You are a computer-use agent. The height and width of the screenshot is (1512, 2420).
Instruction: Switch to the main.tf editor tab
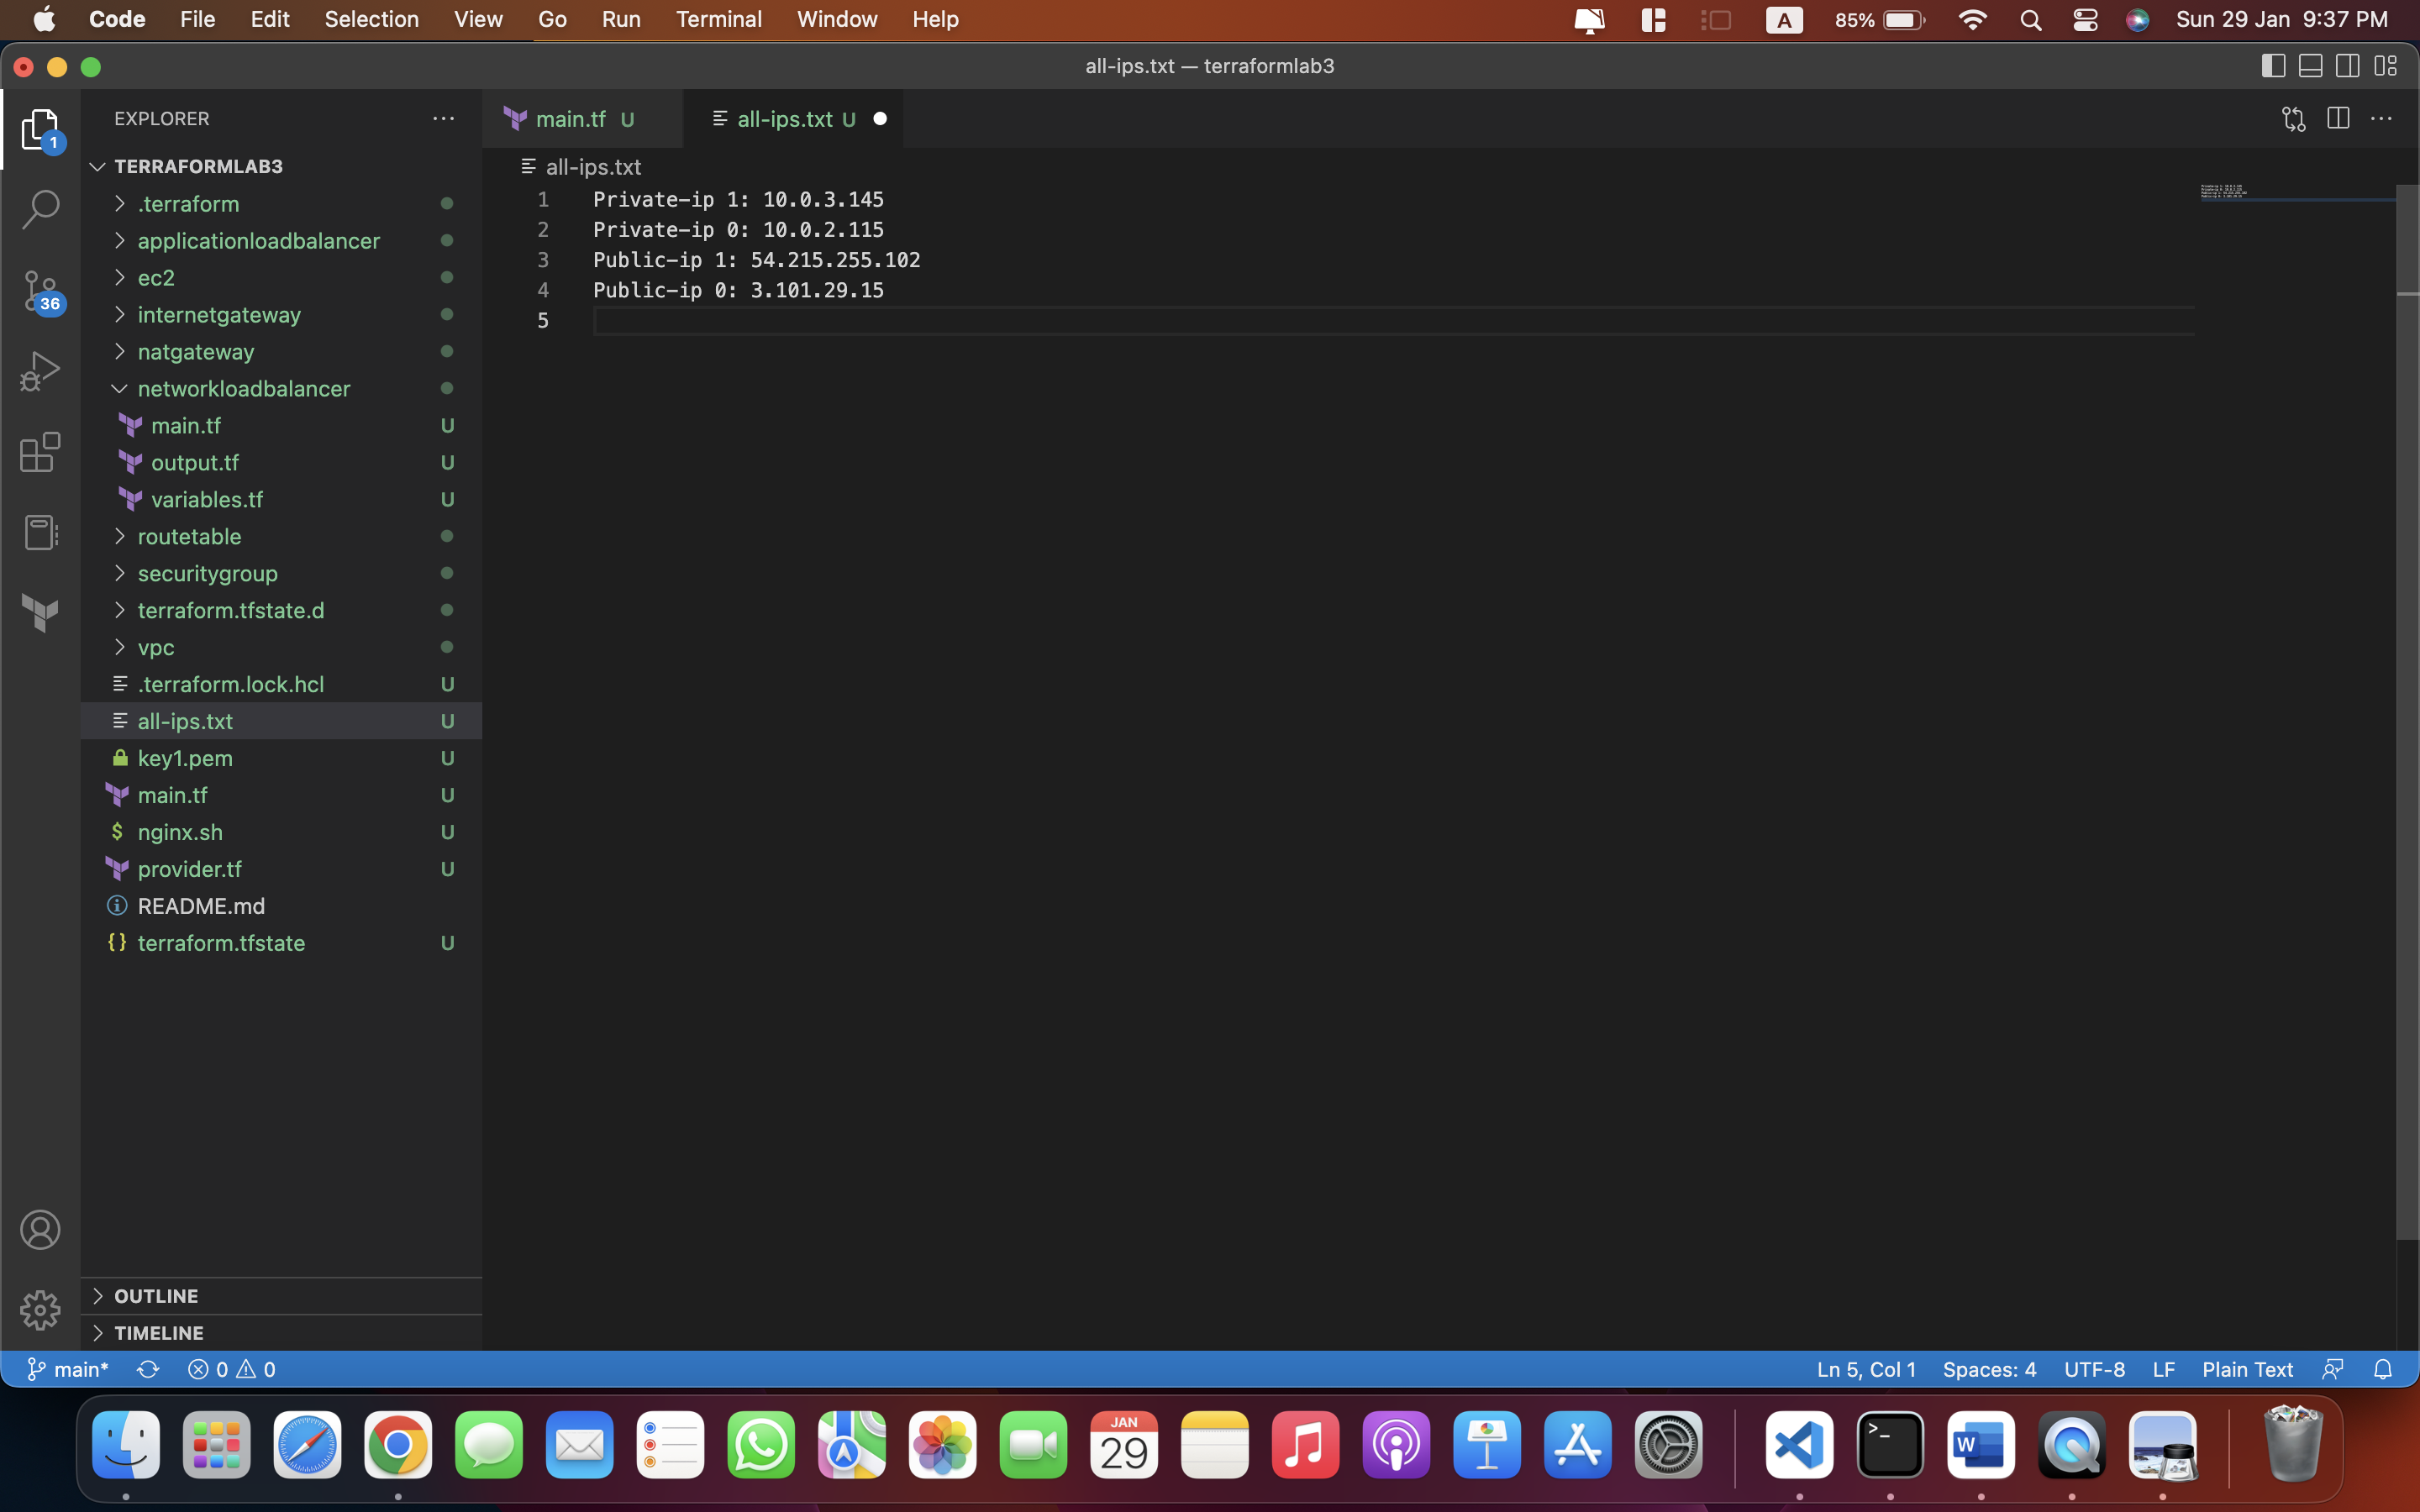click(x=570, y=118)
